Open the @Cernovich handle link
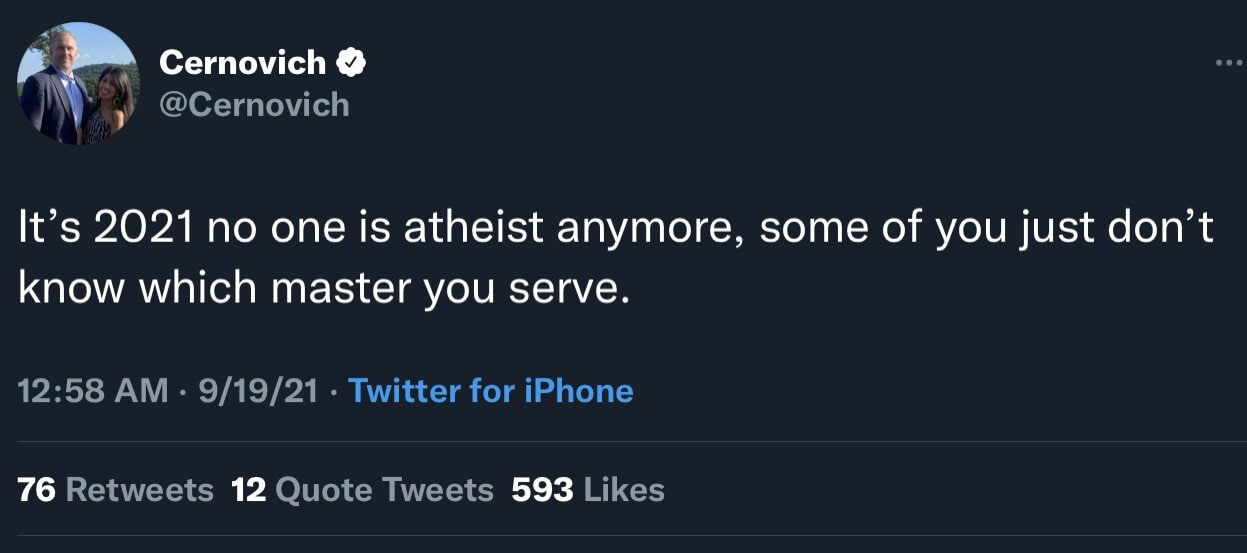Screen dimensions: 1247x553 click(254, 104)
